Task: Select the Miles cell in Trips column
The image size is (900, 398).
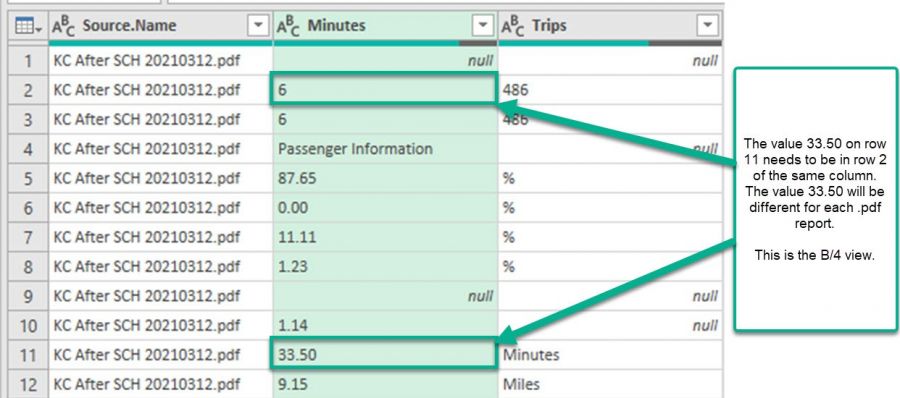Action: point(610,384)
